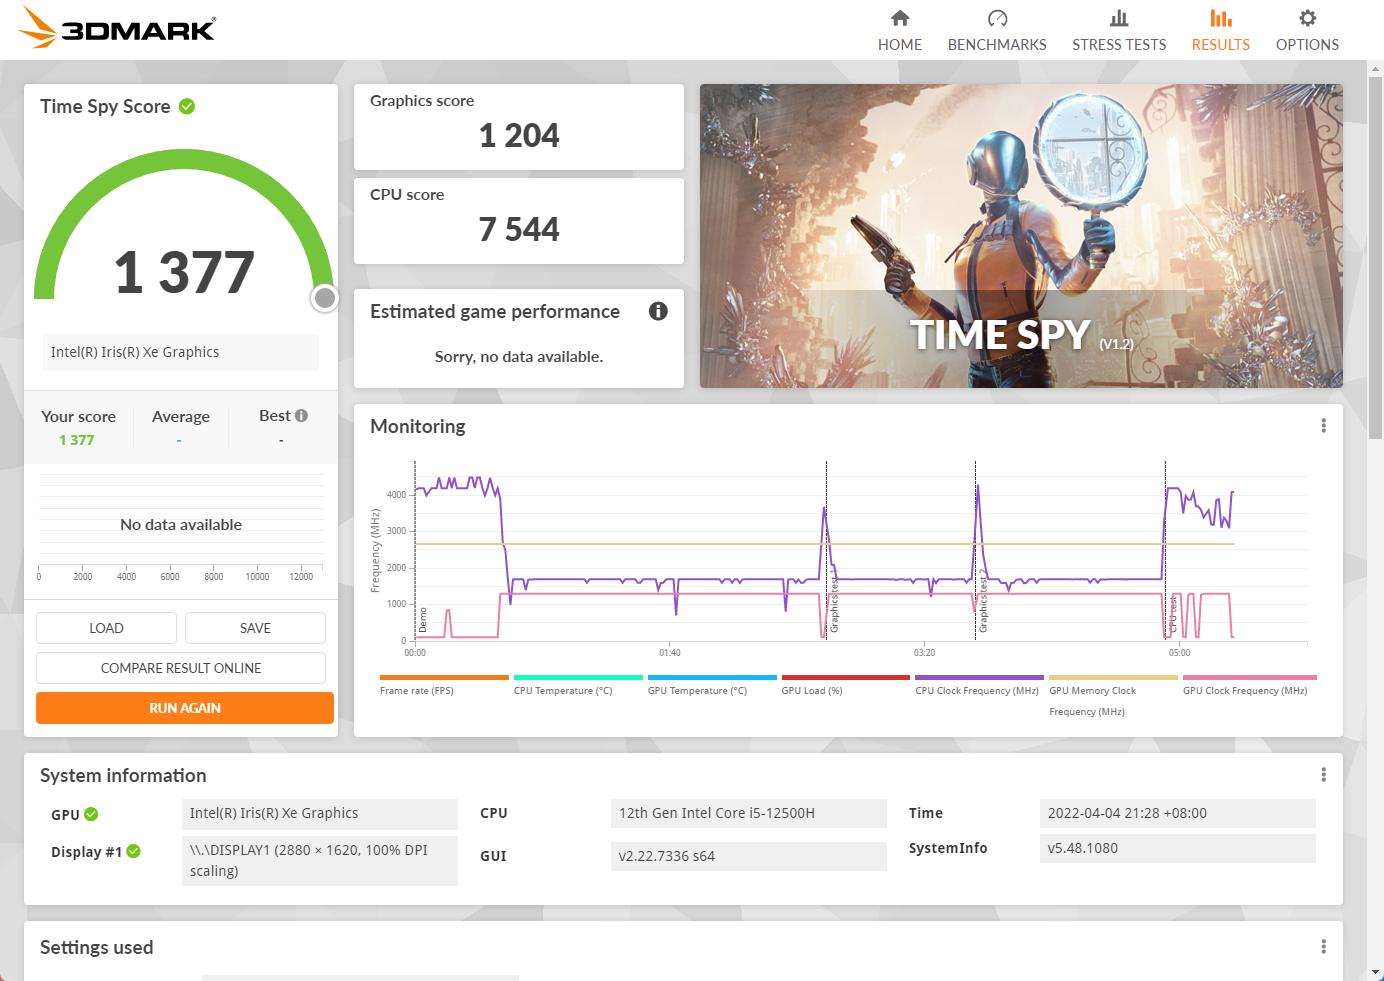Toggle Frame rate (FPS) legend series
Viewport: 1384px width, 981px height.
click(417, 690)
